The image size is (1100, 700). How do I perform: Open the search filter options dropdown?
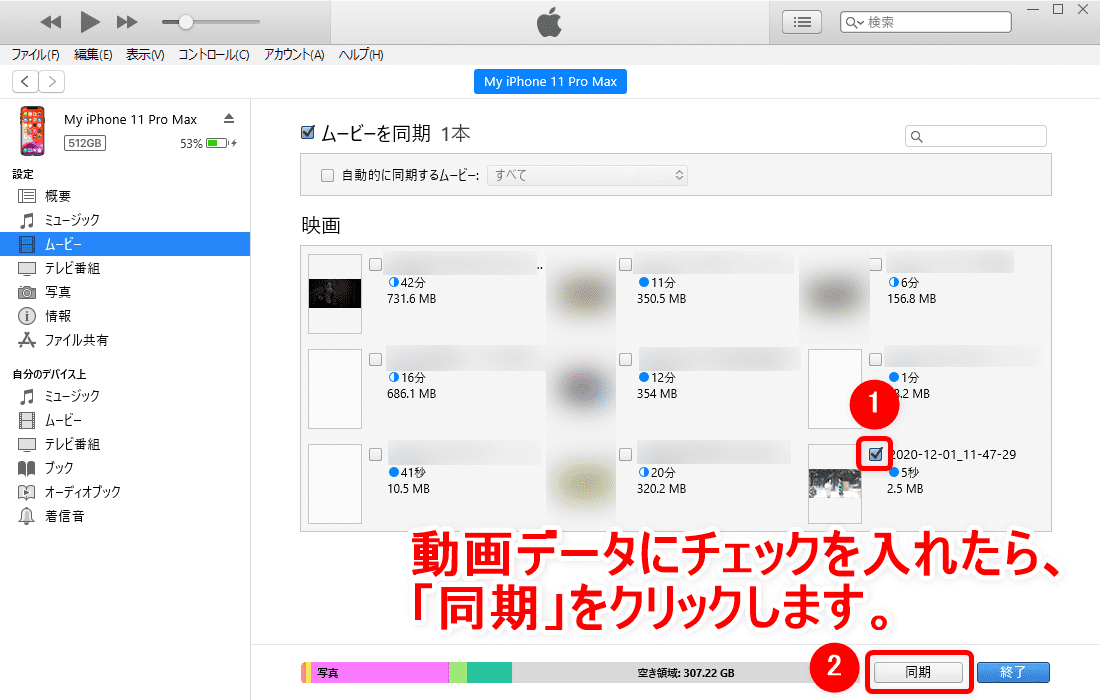click(x=859, y=21)
